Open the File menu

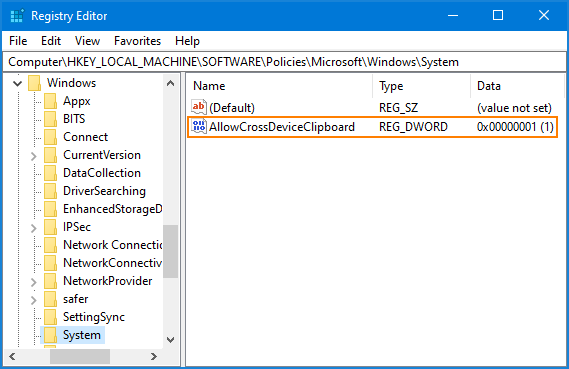coord(18,41)
